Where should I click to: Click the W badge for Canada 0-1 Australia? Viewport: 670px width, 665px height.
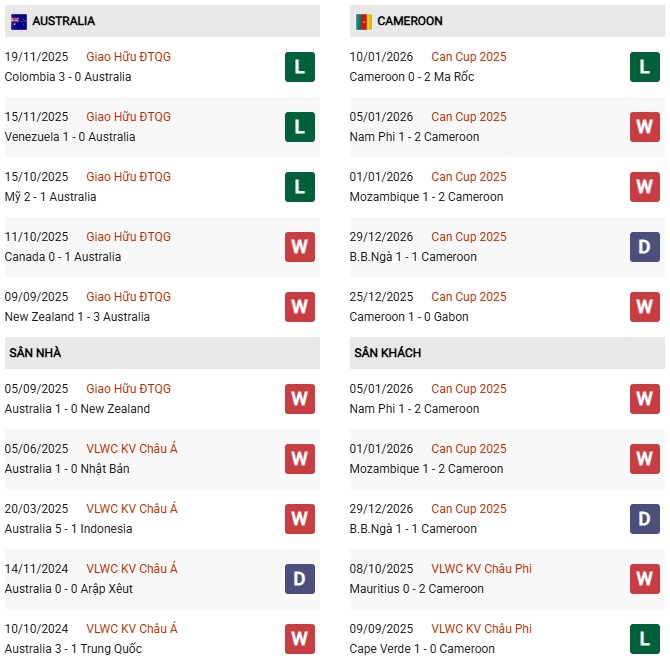pos(299,247)
